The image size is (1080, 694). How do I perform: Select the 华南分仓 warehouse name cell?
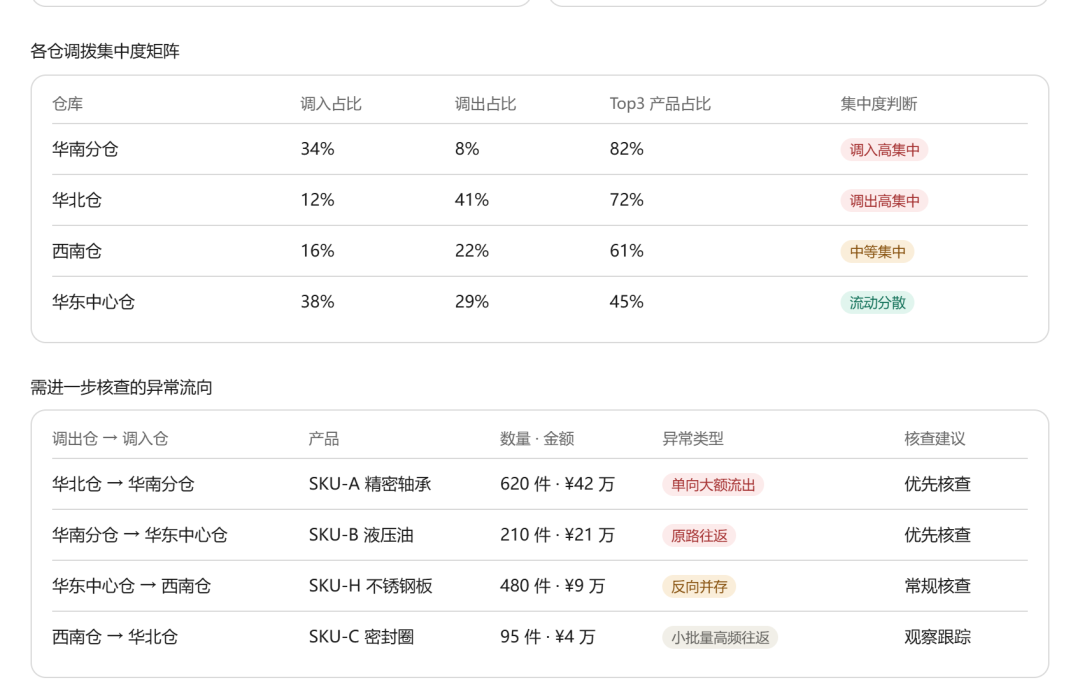point(85,149)
